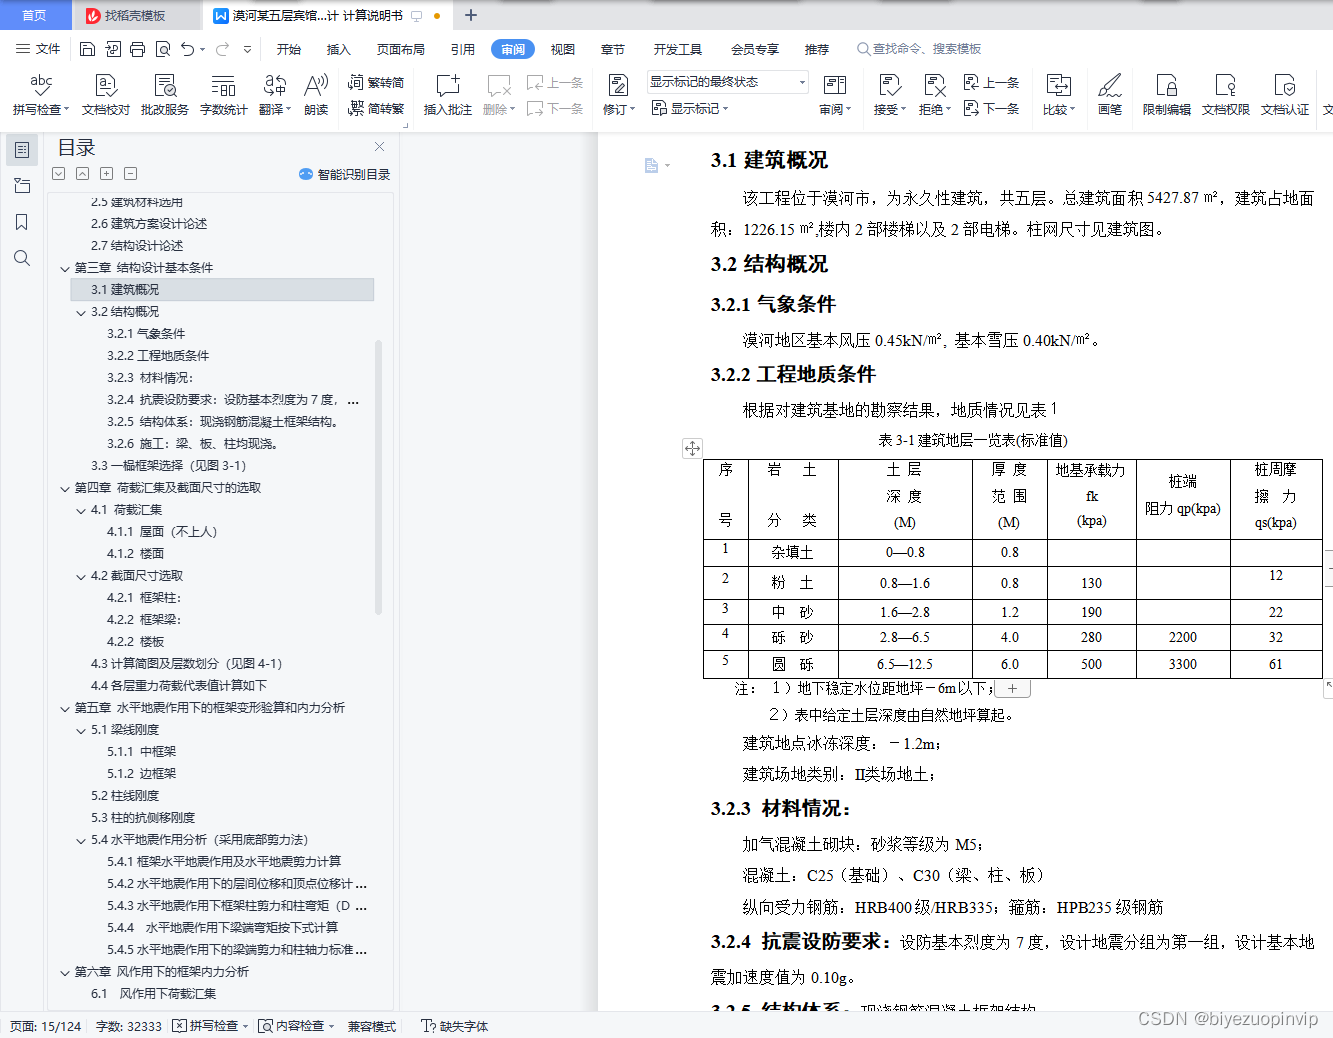Go to 首页 home tab

click(x=35, y=15)
